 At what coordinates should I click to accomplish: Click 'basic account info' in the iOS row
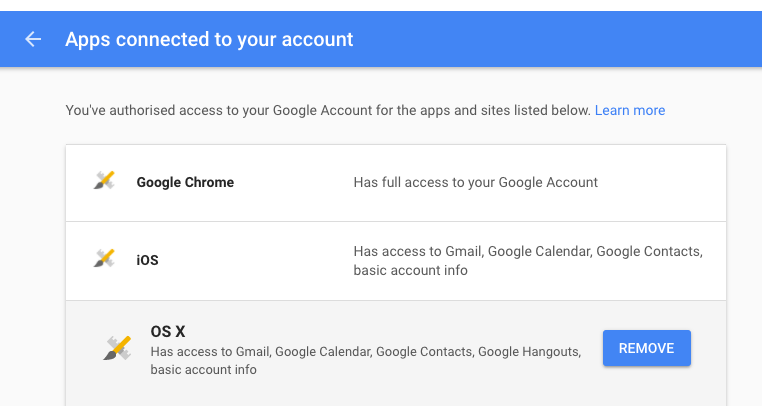click(x=410, y=270)
